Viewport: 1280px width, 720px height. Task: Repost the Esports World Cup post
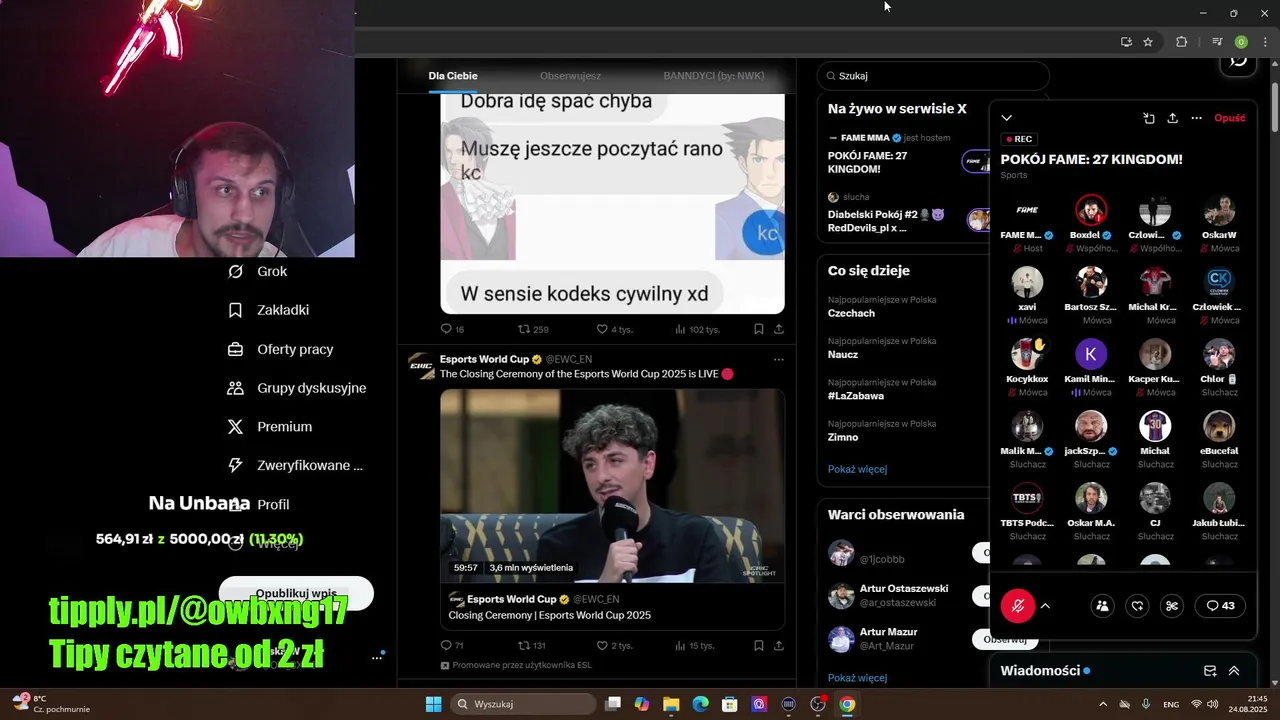pyautogui.click(x=531, y=646)
